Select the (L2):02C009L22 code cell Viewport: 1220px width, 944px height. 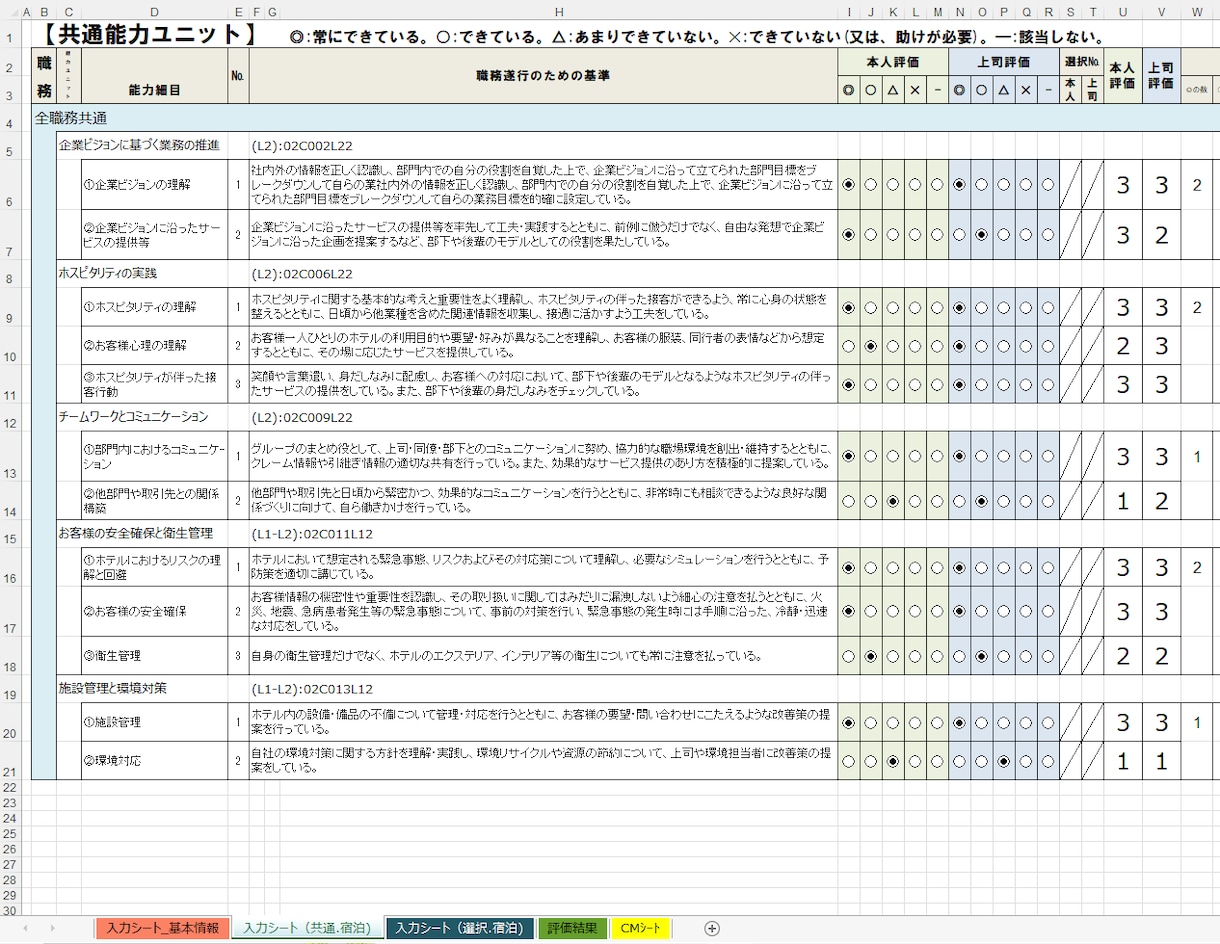(302, 417)
